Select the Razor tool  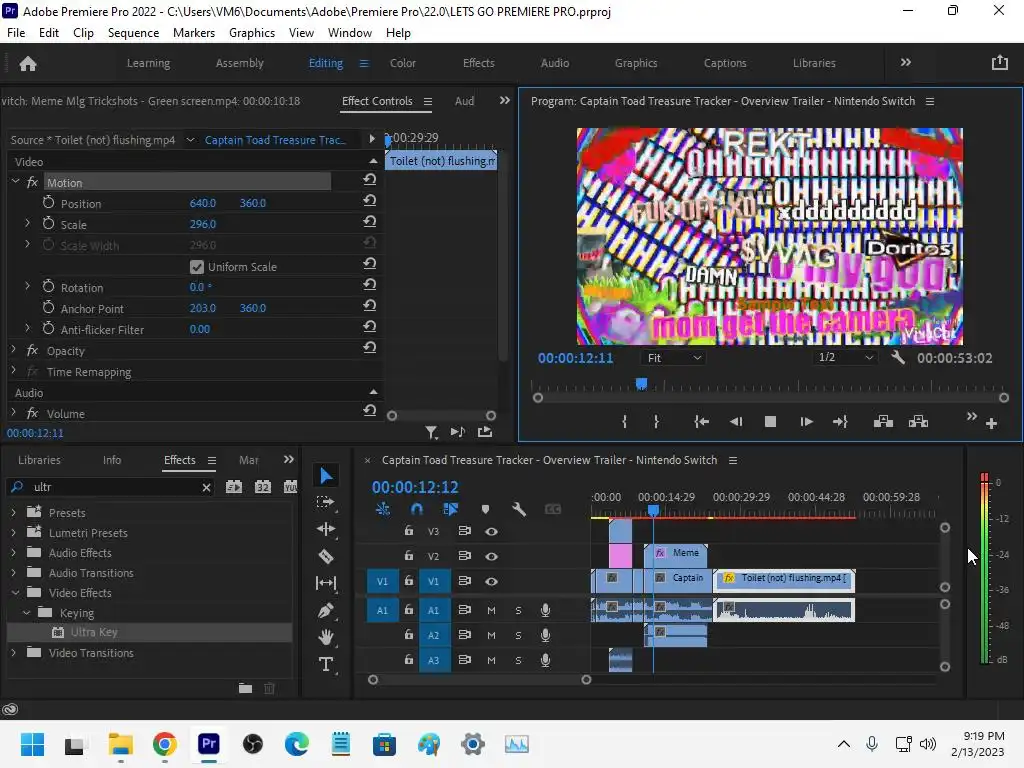[326, 556]
